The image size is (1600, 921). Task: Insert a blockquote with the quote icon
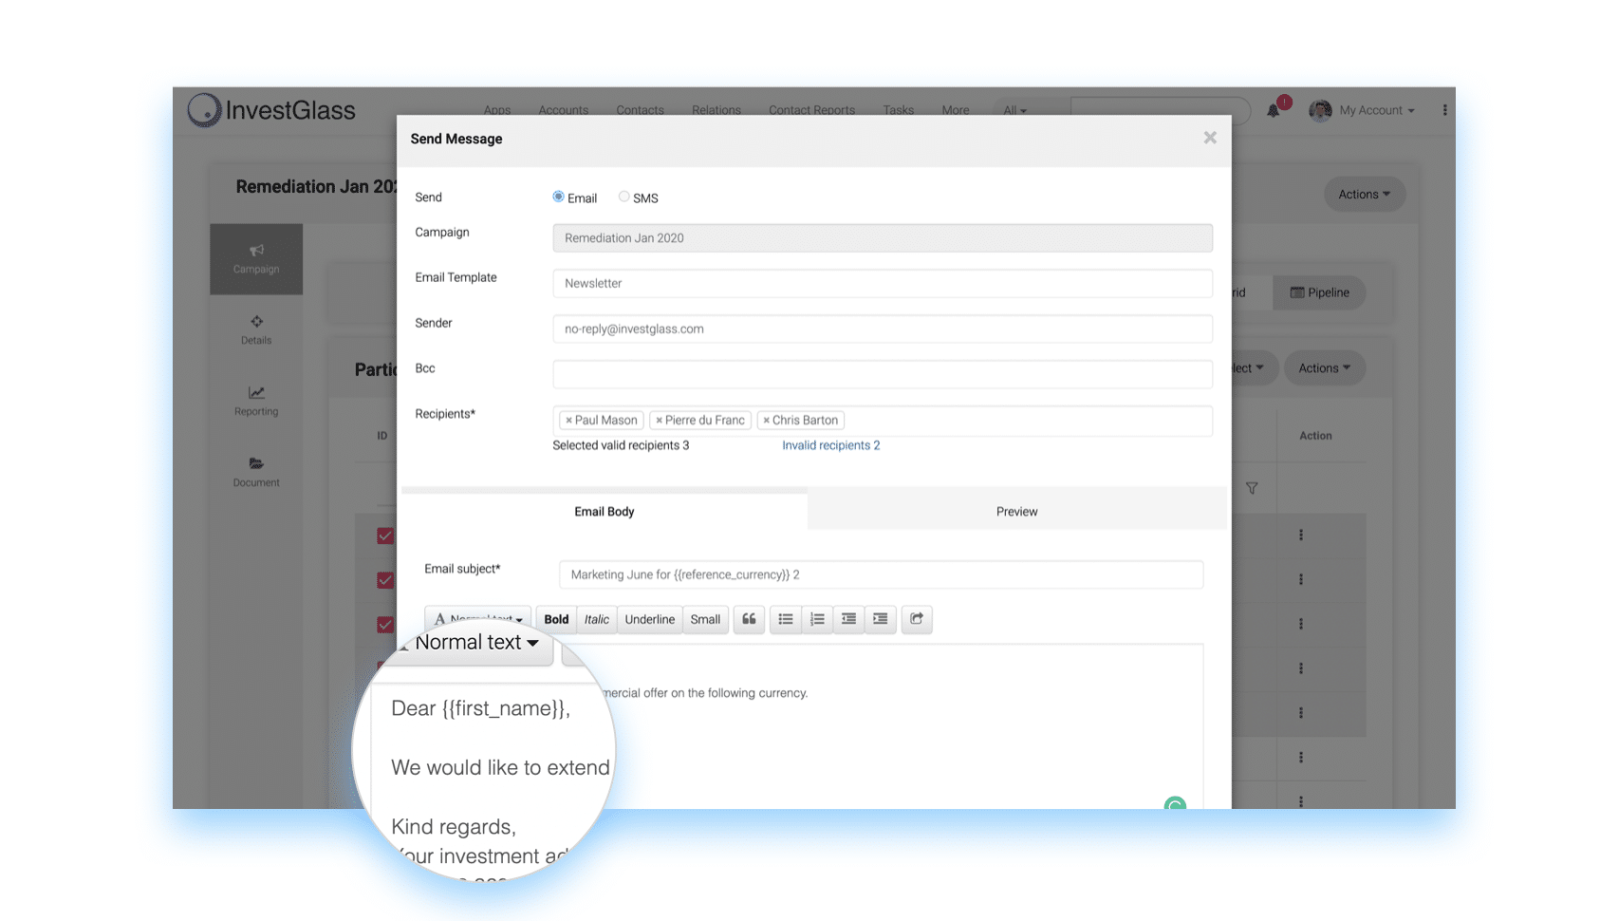pyautogui.click(x=749, y=620)
